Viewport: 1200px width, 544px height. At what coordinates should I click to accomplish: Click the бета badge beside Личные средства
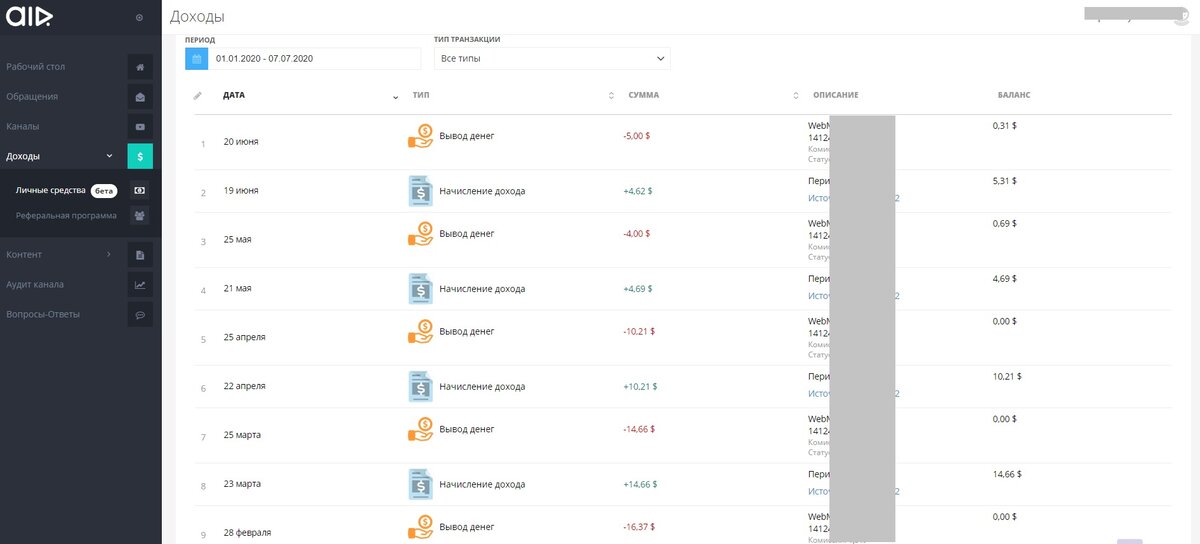pyautogui.click(x=104, y=190)
